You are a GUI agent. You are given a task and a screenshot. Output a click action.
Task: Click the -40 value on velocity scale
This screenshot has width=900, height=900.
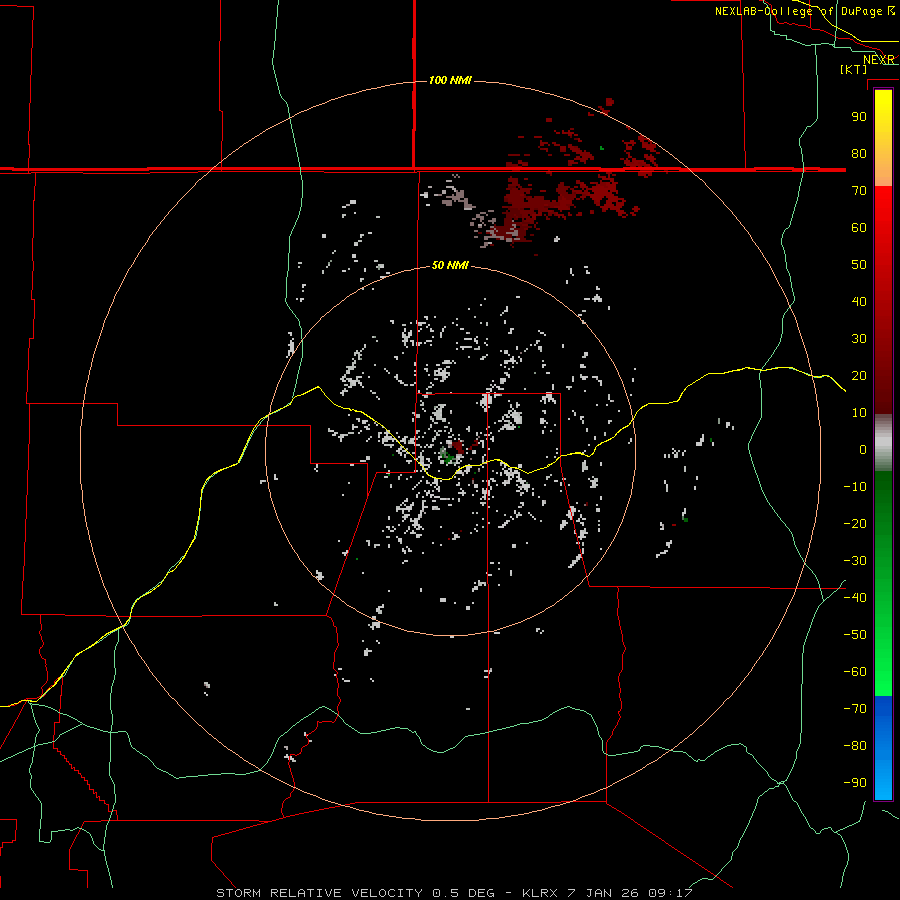coord(855,598)
